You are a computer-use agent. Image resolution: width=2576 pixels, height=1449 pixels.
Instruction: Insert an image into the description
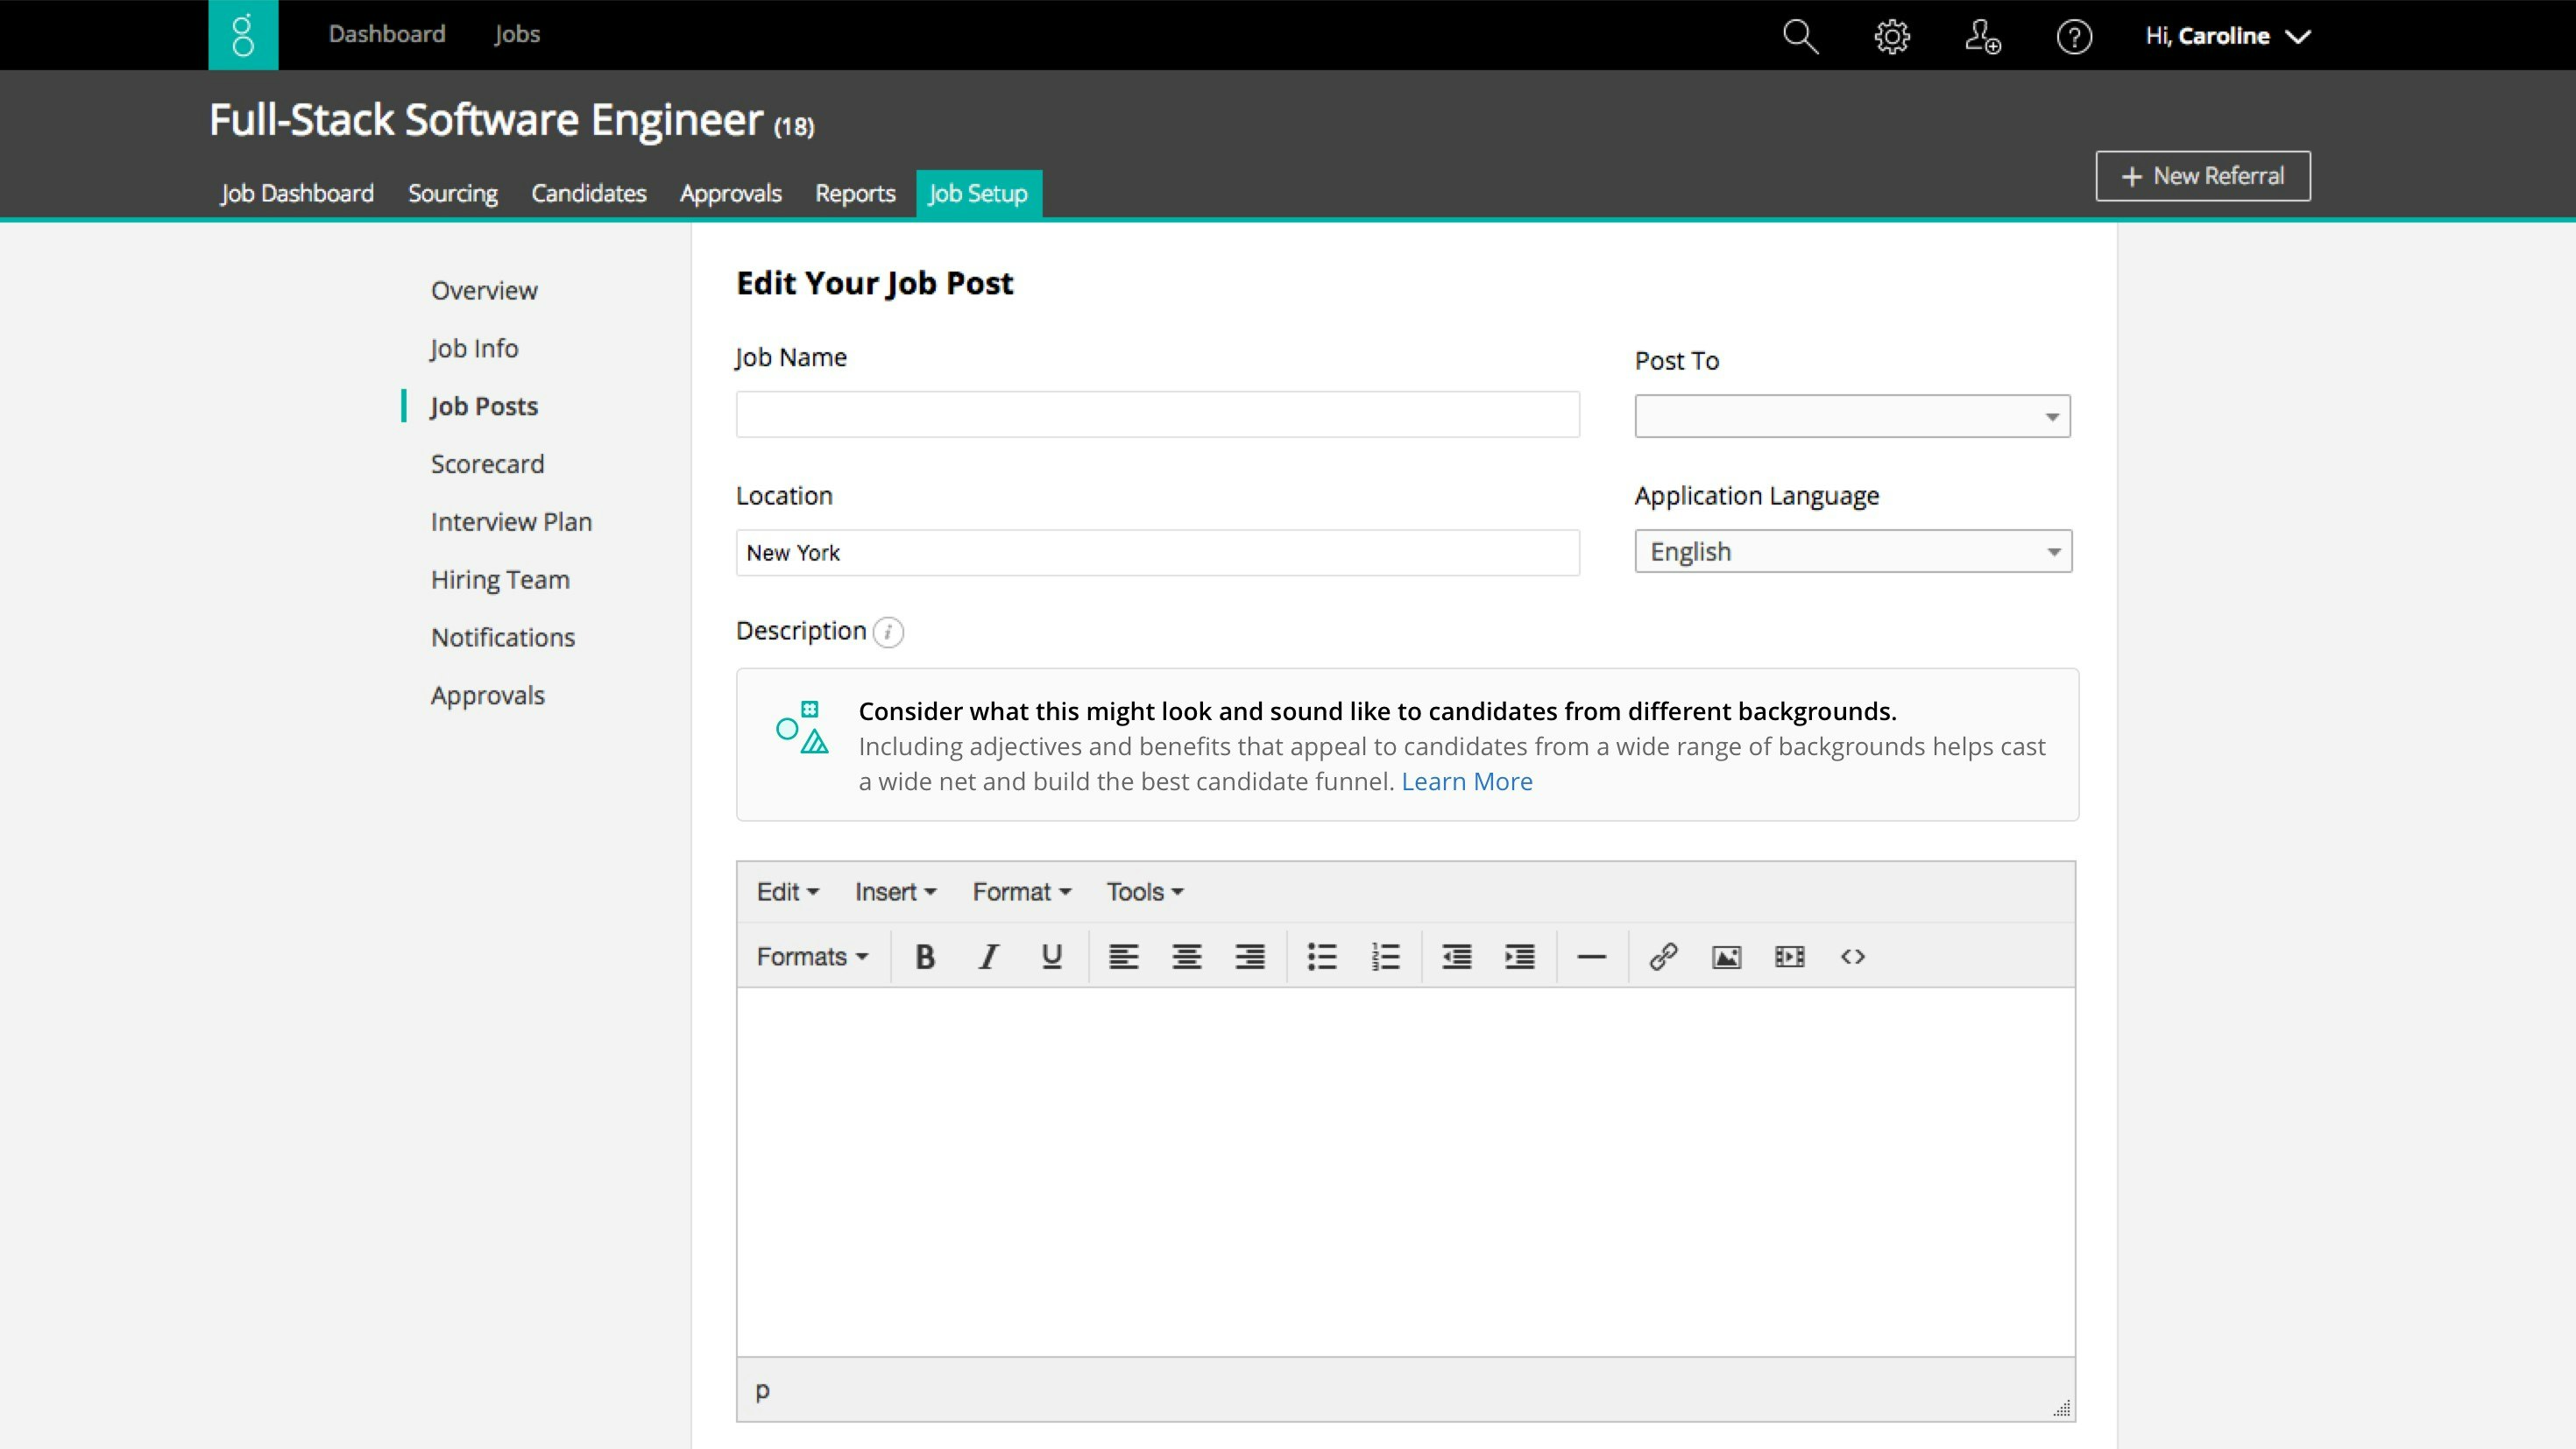pos(1726,956)
